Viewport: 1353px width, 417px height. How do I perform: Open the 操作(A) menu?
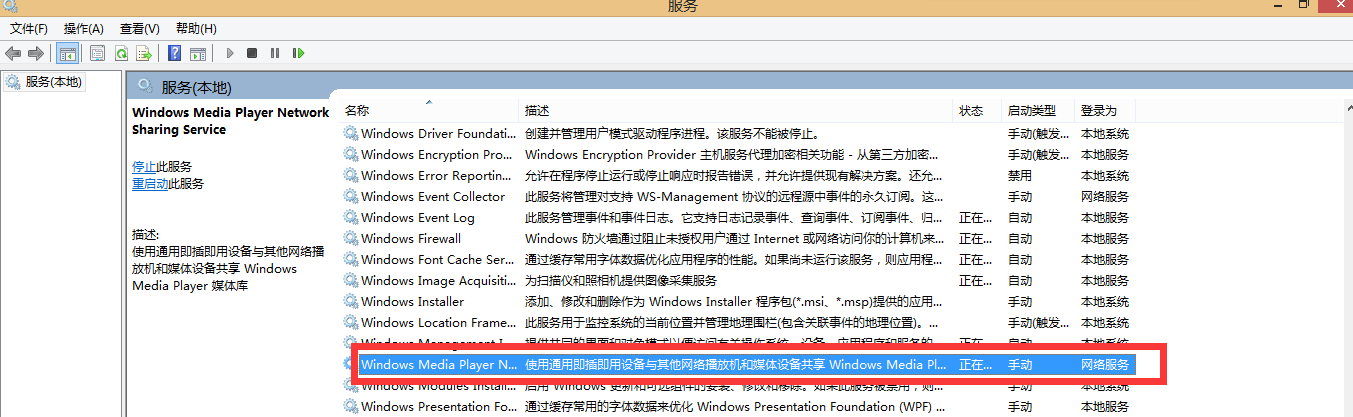tap(83, 29)
